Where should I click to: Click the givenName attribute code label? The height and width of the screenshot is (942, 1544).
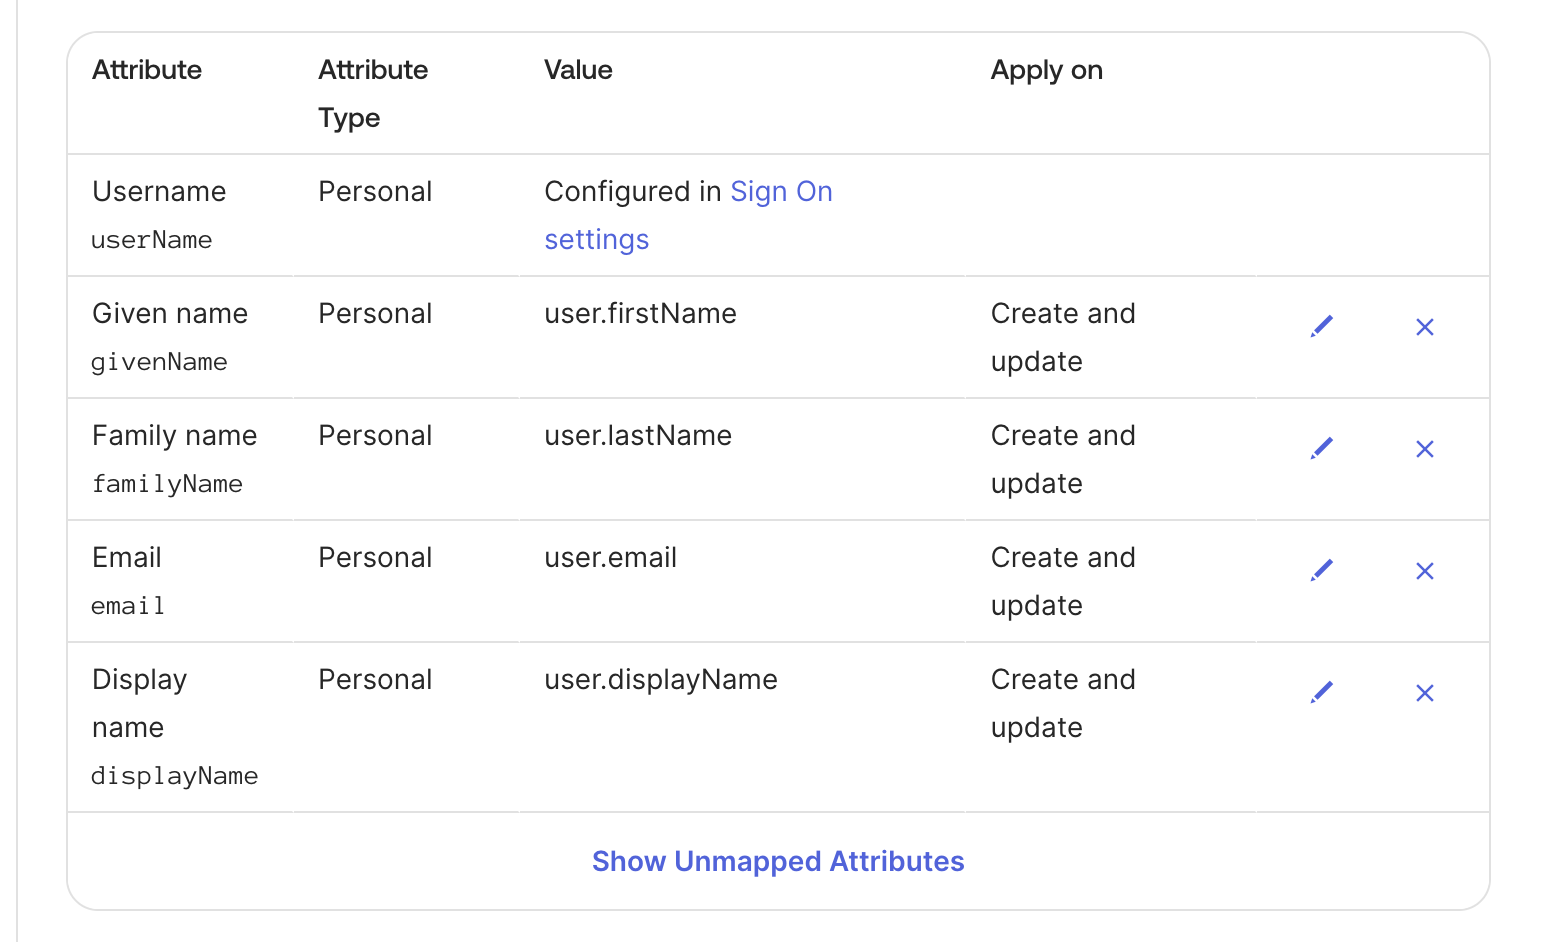(159, 362)
